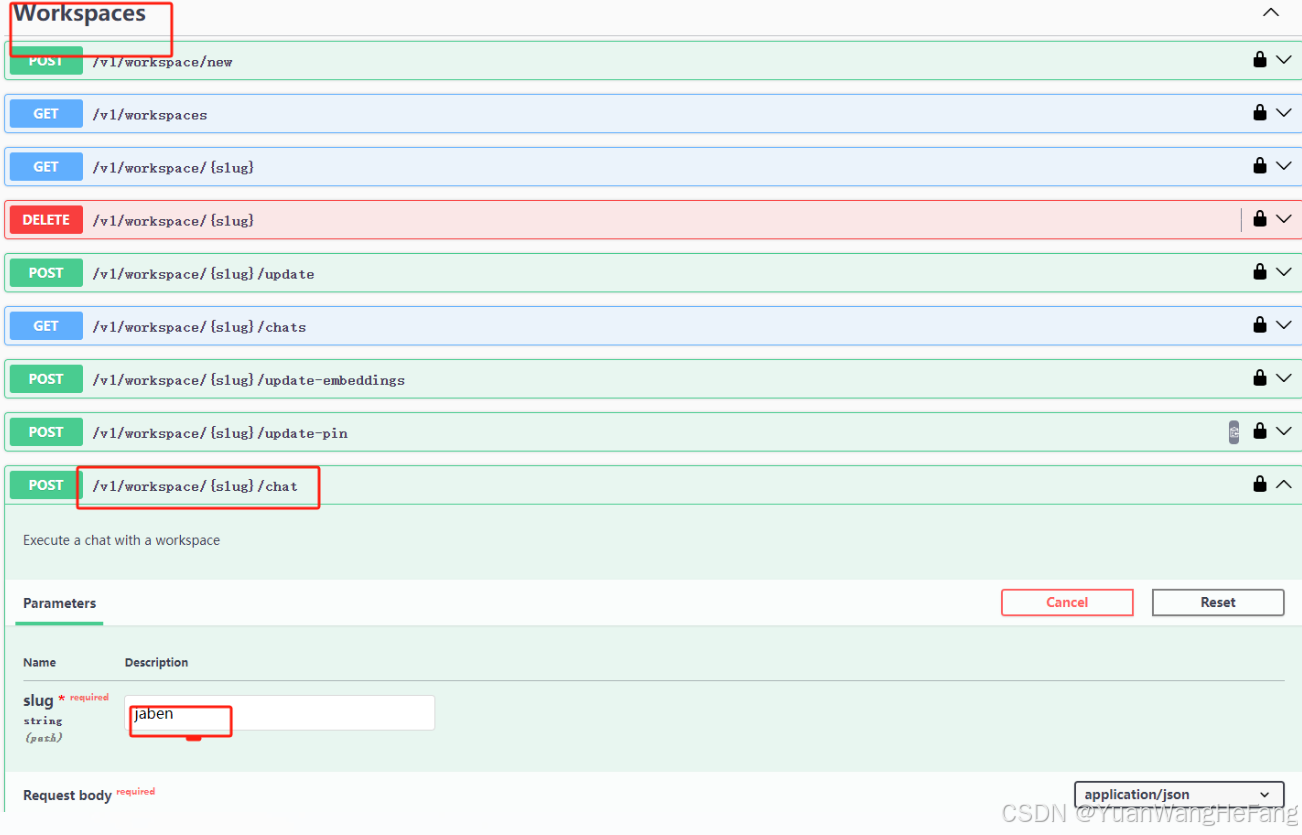Click the /v1/workspace/{slug}/update-embeddings path text
Screen dimensions: 1302x835
click(248, 380)
